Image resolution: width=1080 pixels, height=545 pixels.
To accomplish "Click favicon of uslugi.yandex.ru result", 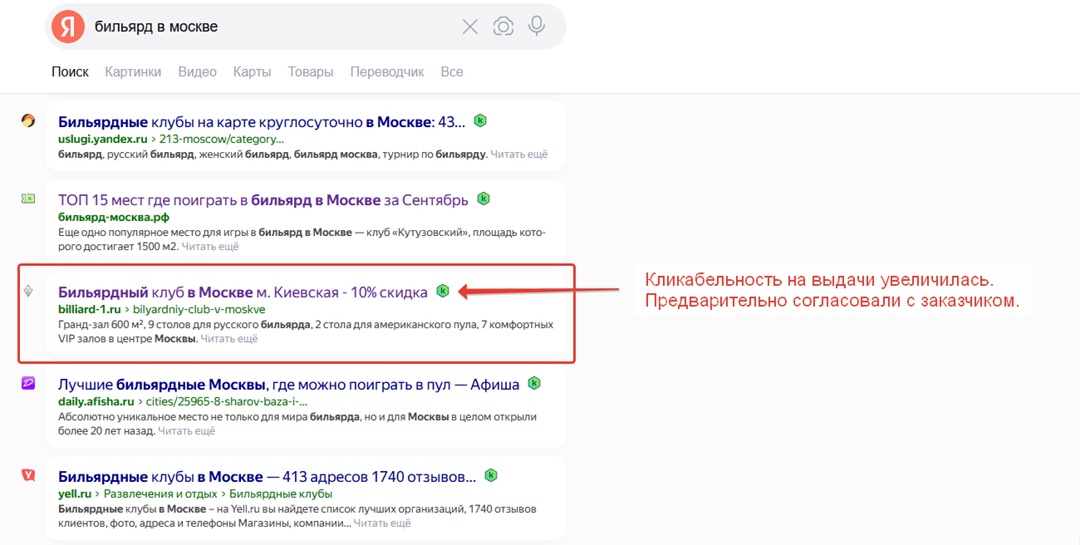I will point(28,121).
